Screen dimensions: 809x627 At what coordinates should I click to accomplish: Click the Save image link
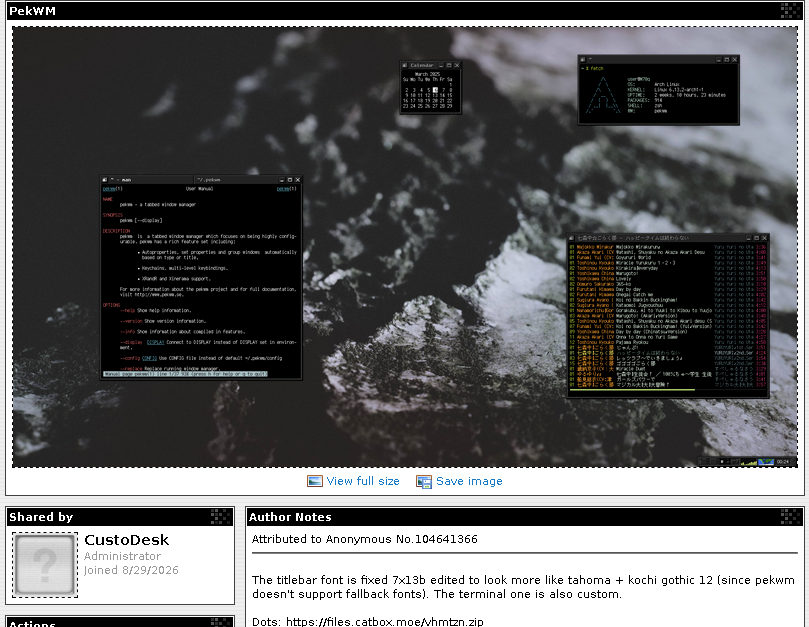pos(469,481)
